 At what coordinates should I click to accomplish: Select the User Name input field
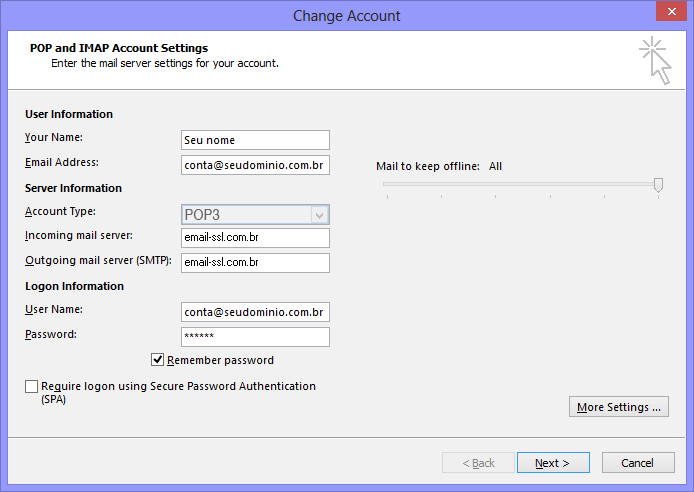[x=255, y=312]
